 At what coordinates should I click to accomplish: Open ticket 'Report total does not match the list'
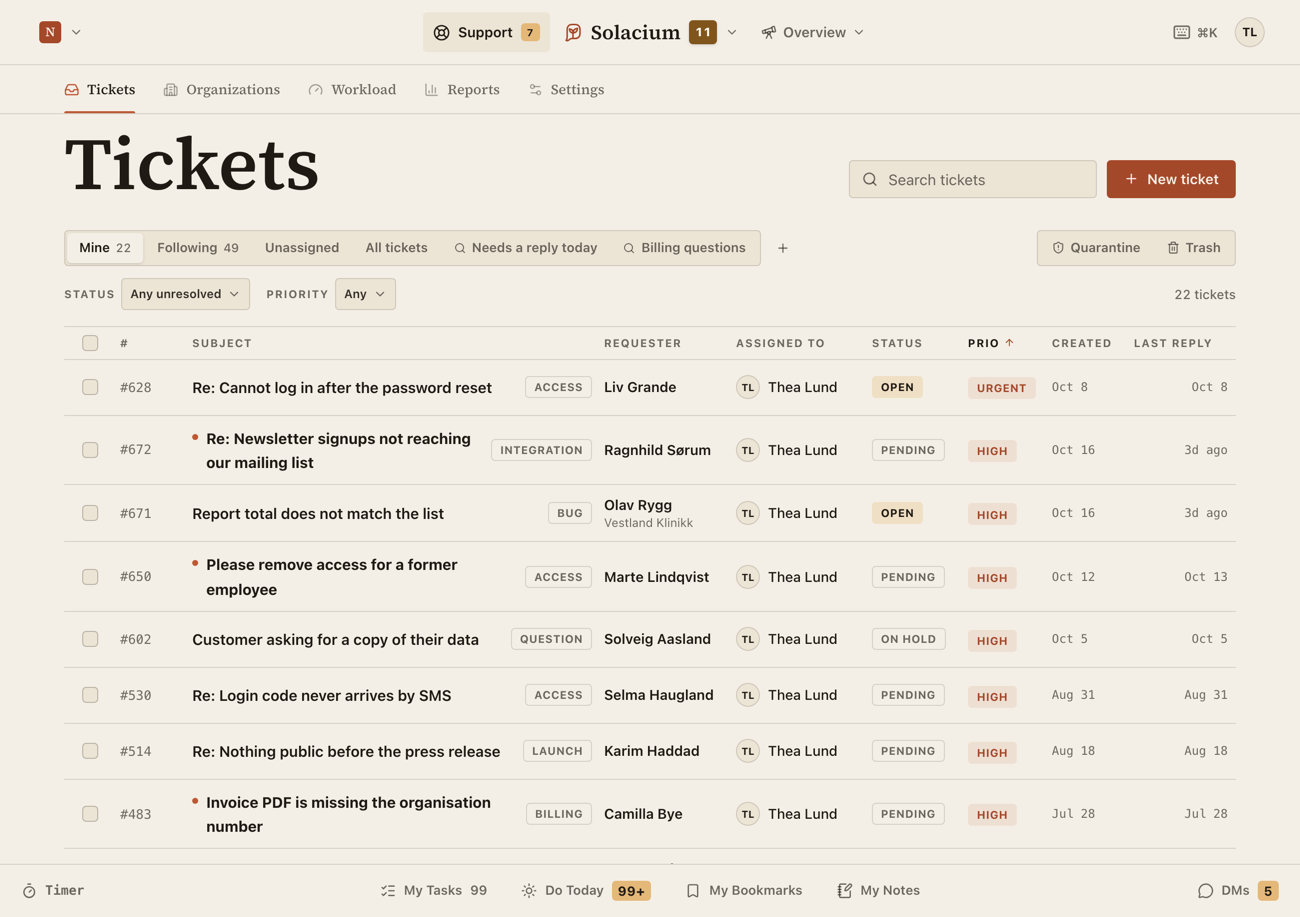pos(318,514)
